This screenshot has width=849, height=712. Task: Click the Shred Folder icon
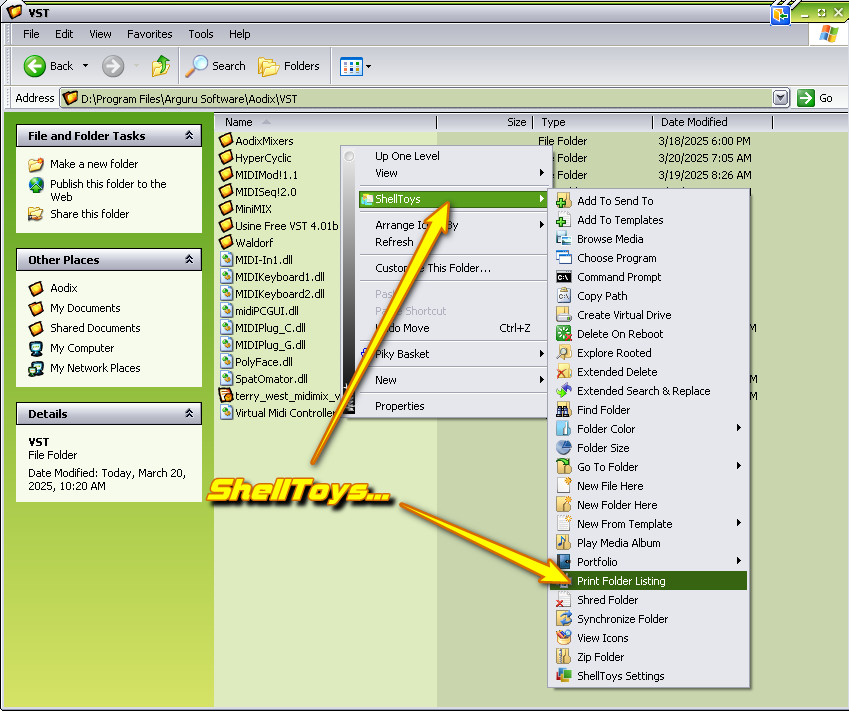coord(564,600)
